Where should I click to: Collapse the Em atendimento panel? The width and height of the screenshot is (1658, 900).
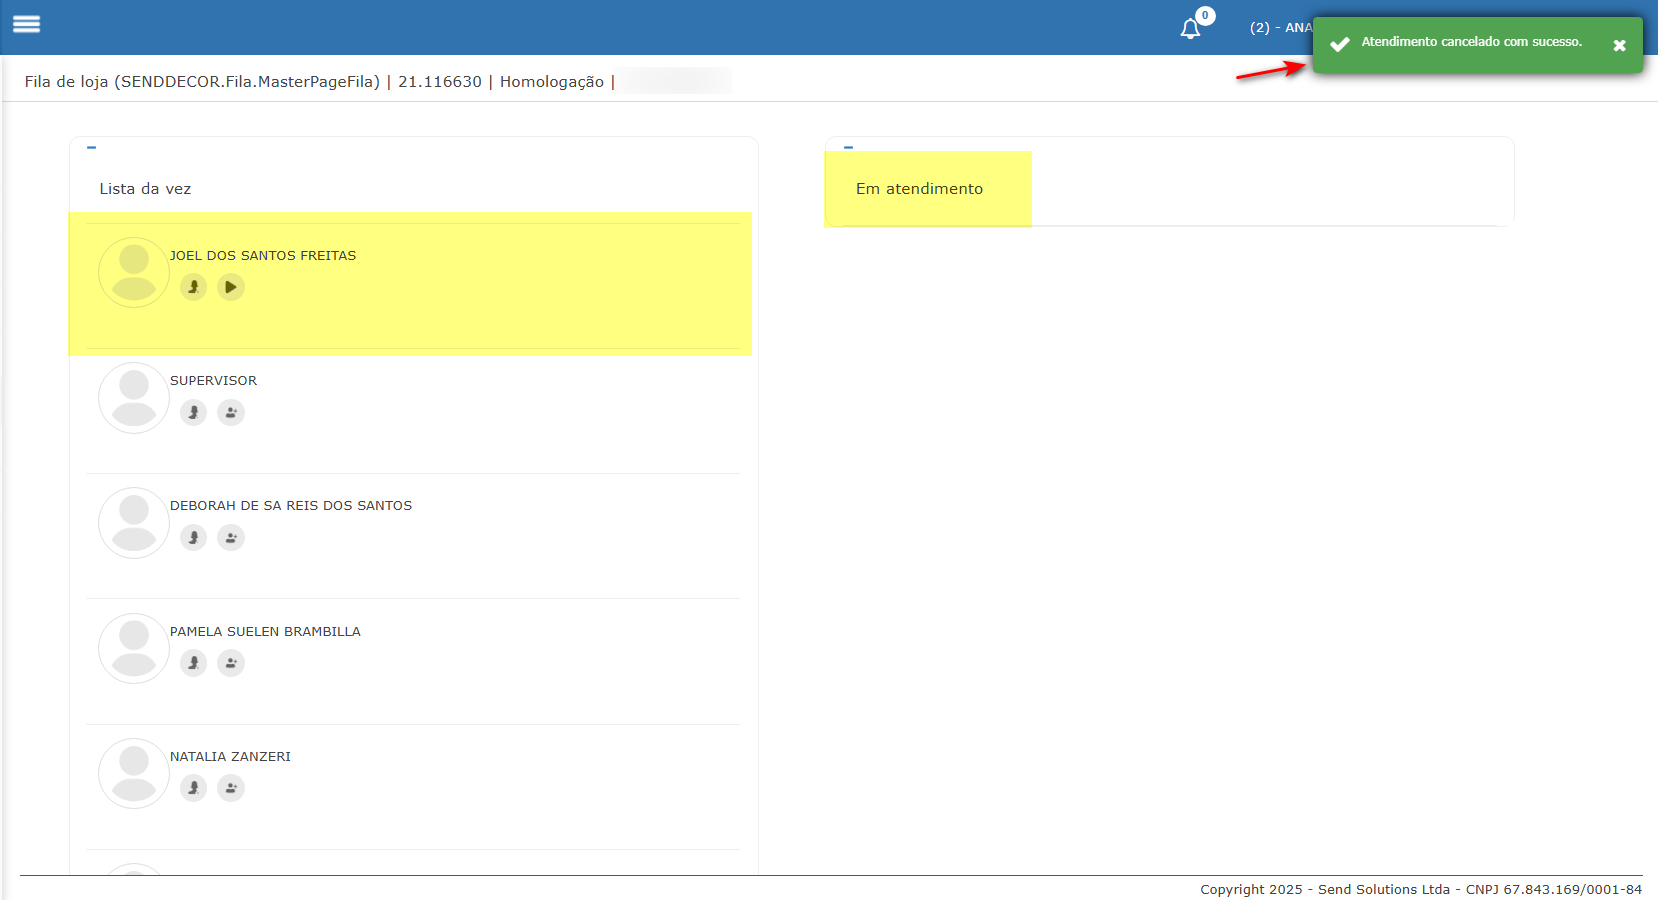848,148
